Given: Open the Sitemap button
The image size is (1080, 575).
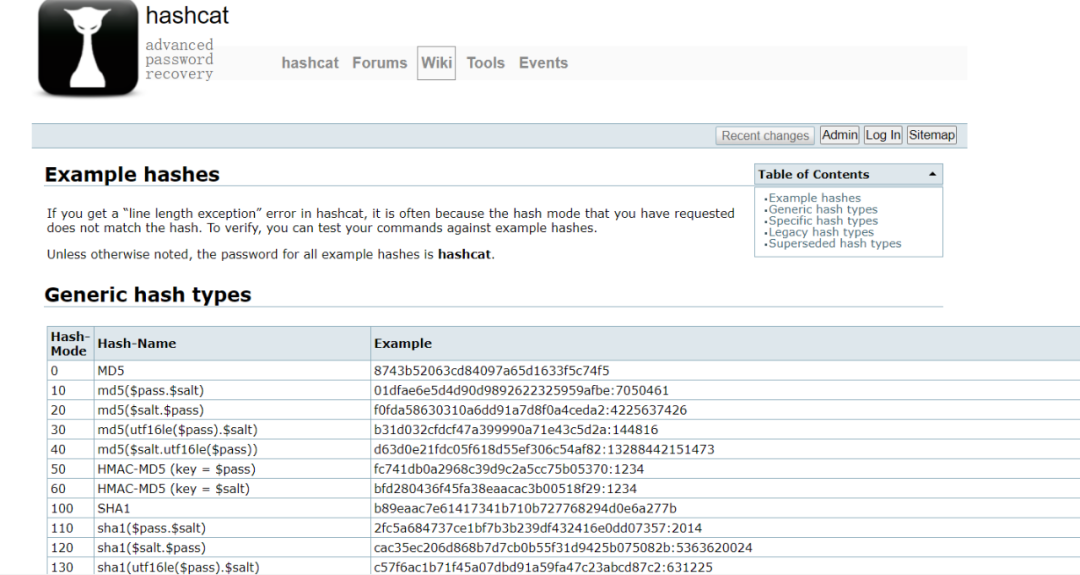Looking at the screenshot, I should (x=932, y=135).
